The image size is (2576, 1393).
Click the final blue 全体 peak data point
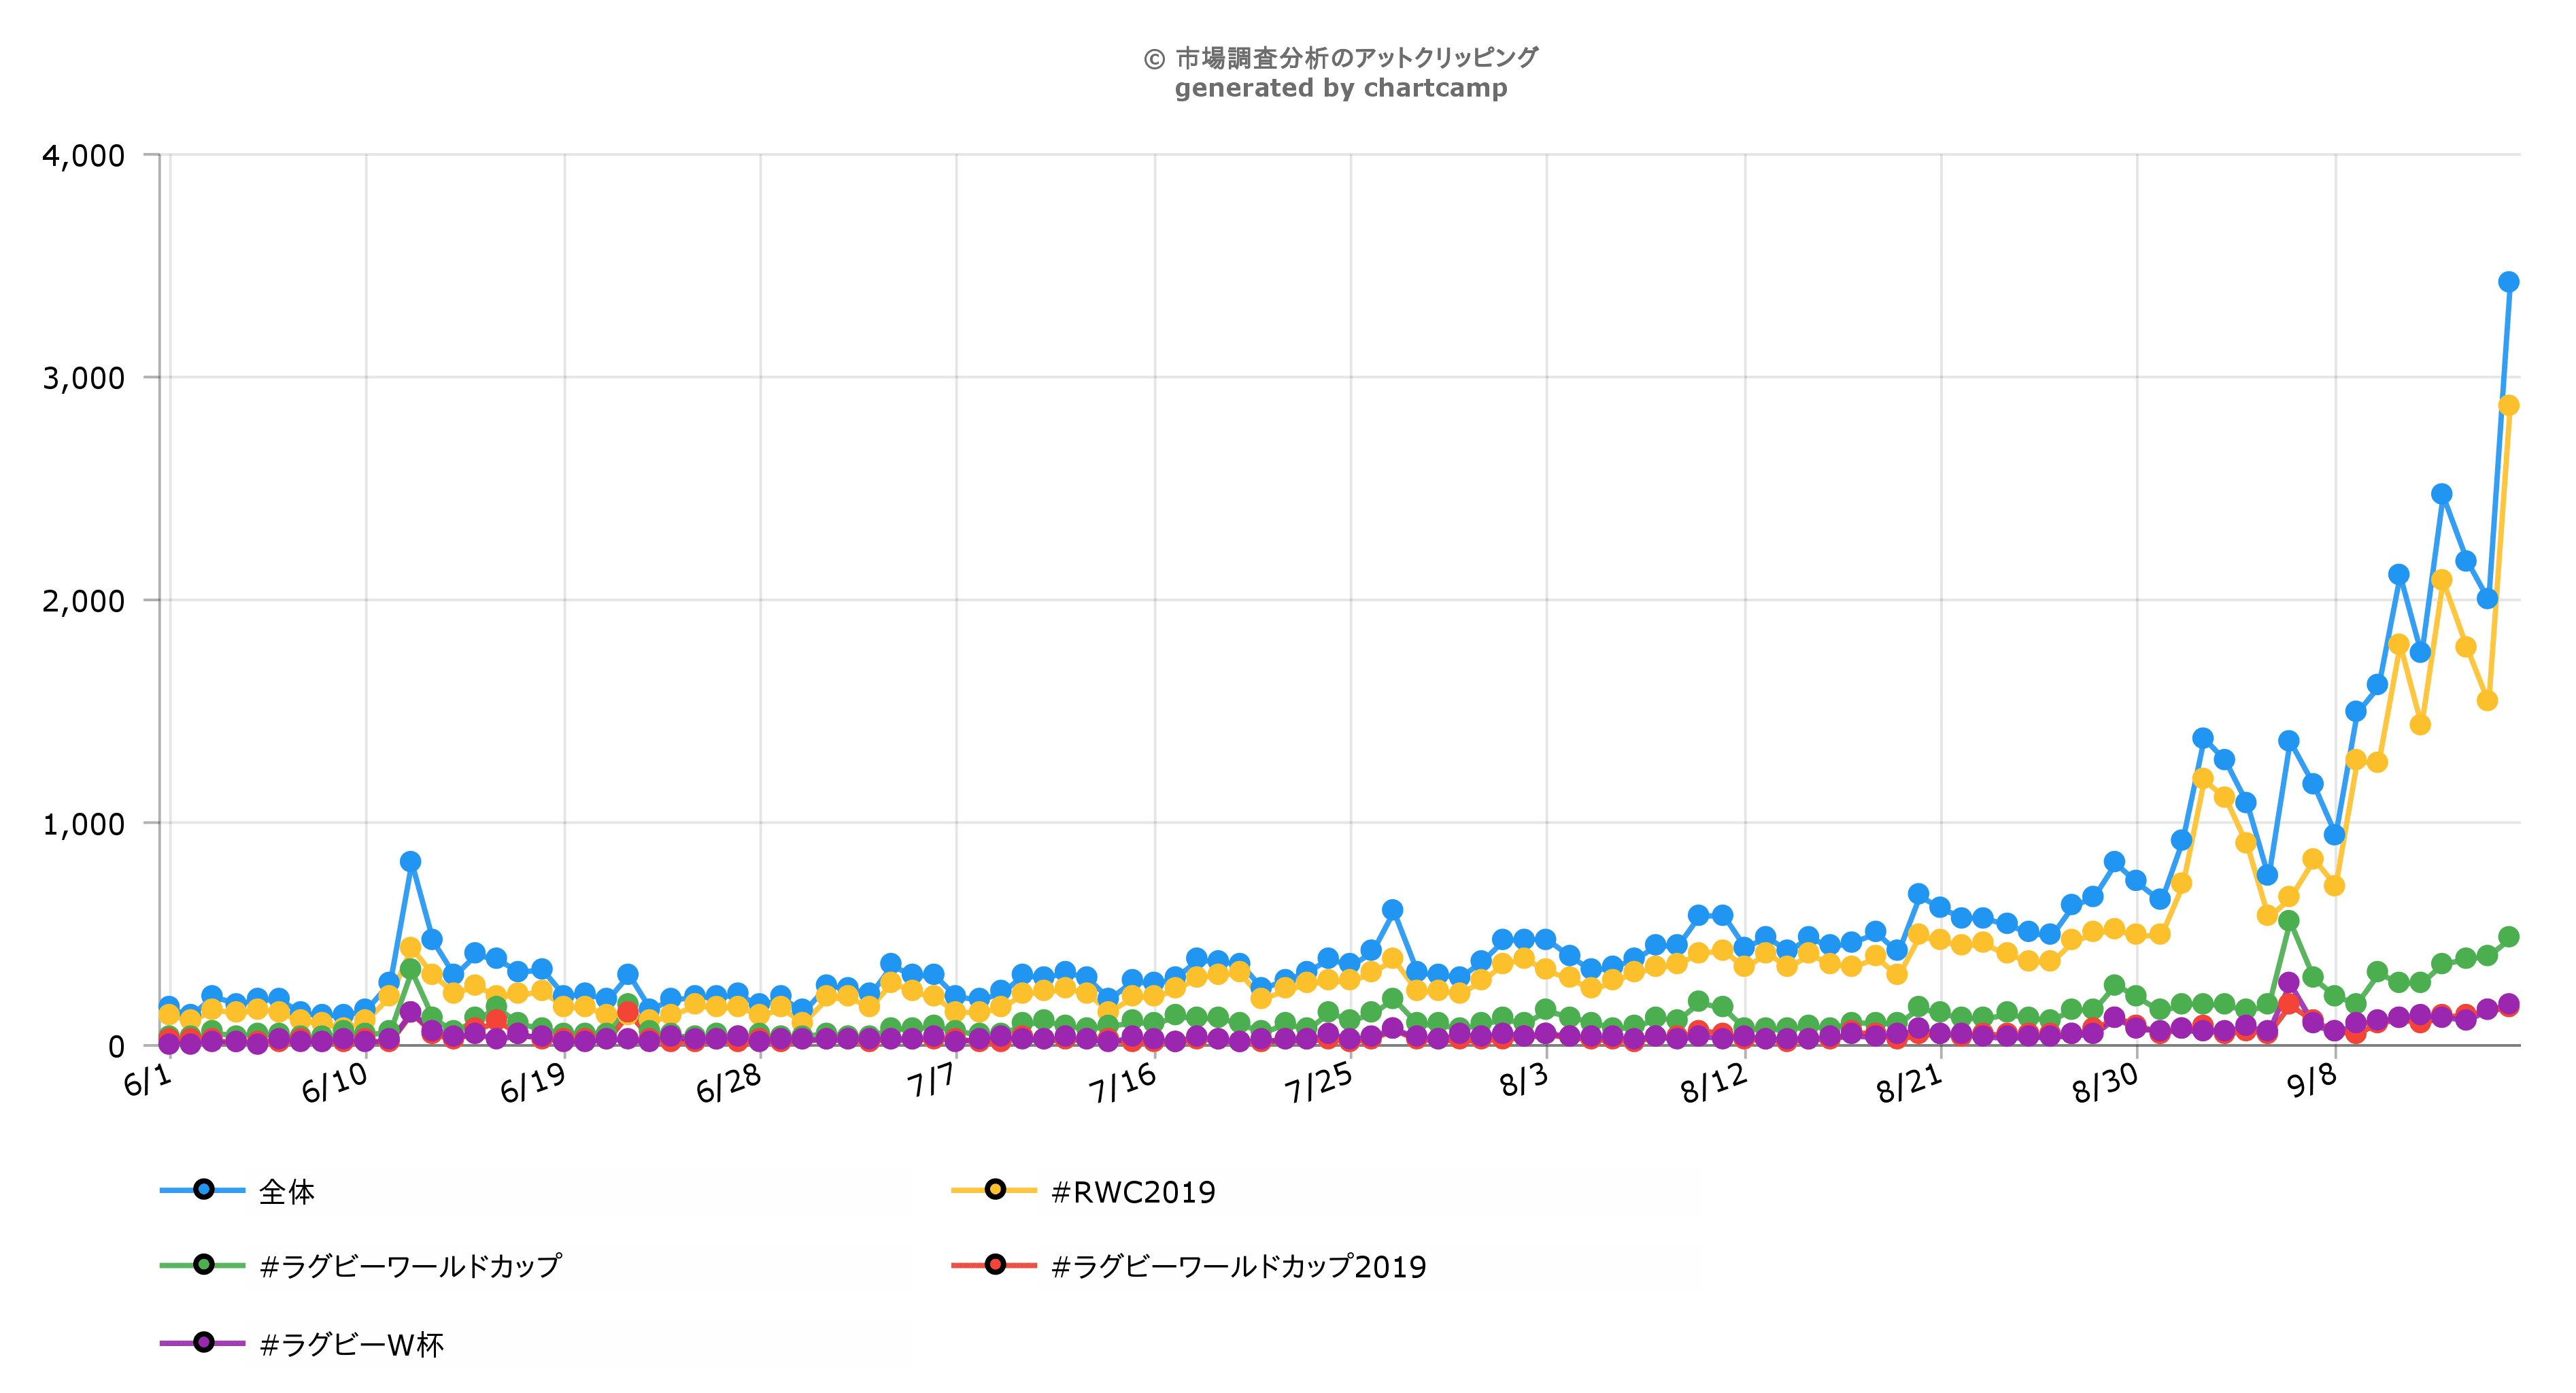point(2508,282)
